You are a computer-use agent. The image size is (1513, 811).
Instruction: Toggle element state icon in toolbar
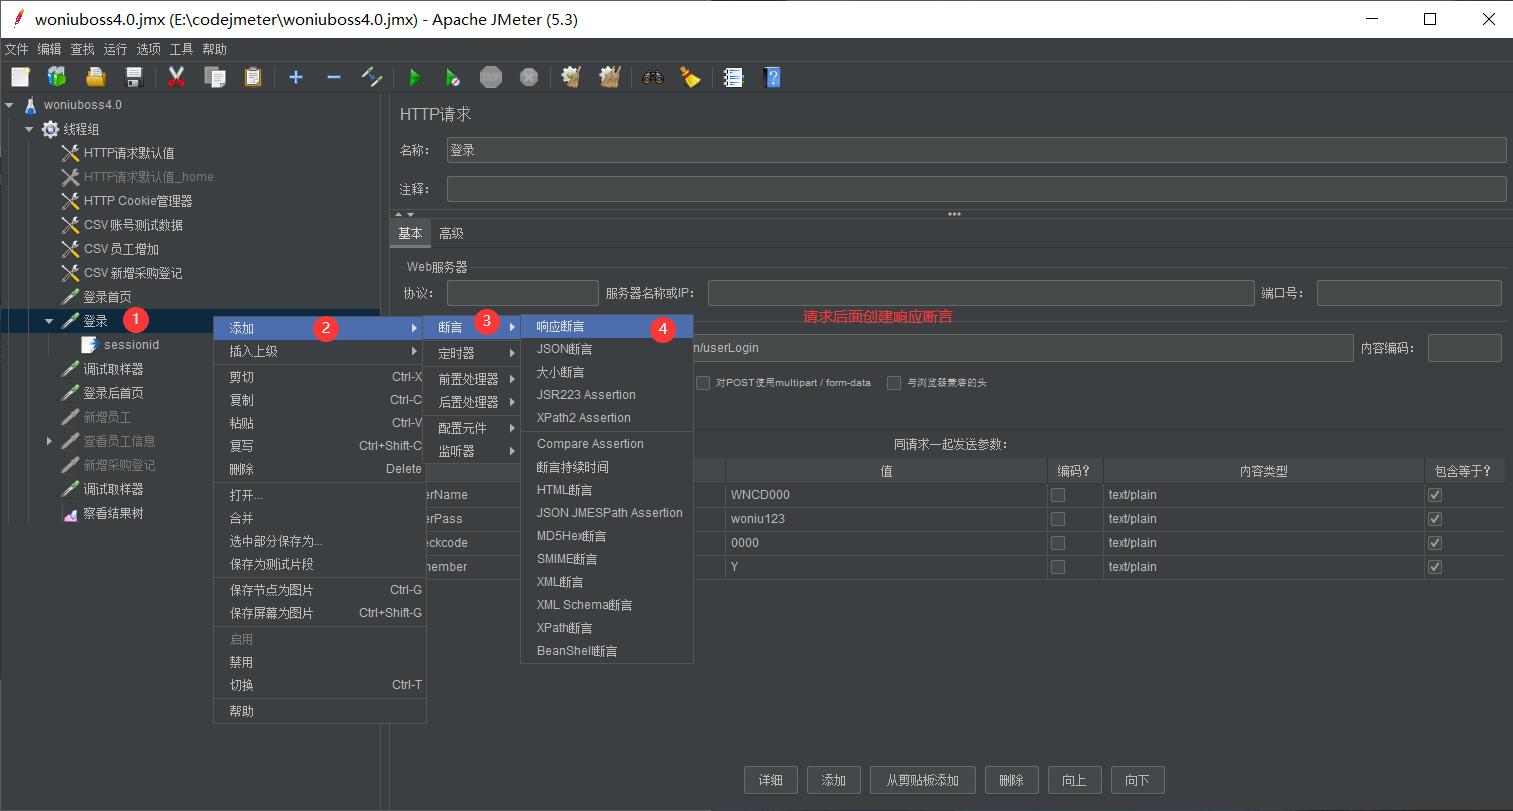point(372,77)
